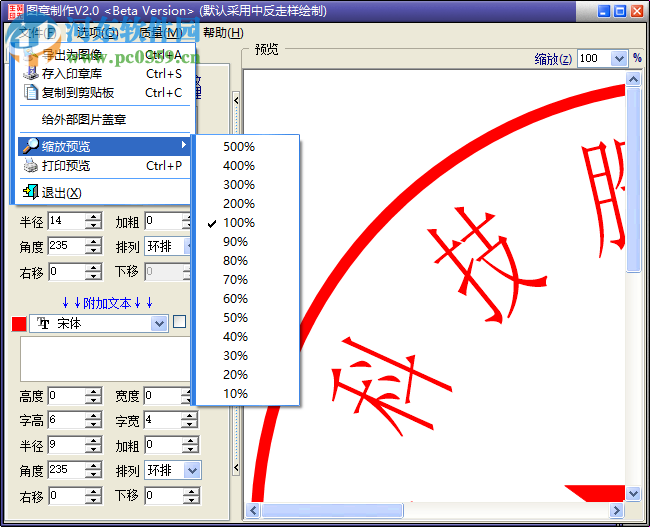Click the TT font icon beside 宋体
650x527 pixels.
point(43,323)
